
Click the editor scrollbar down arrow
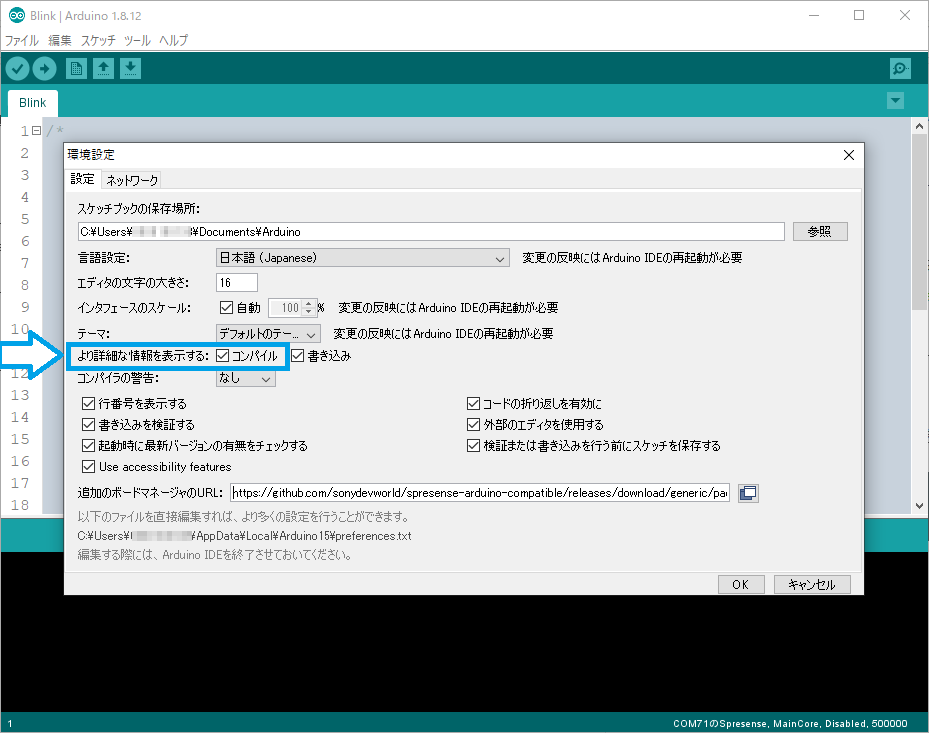pyautogui.click(x=920, y=505)
